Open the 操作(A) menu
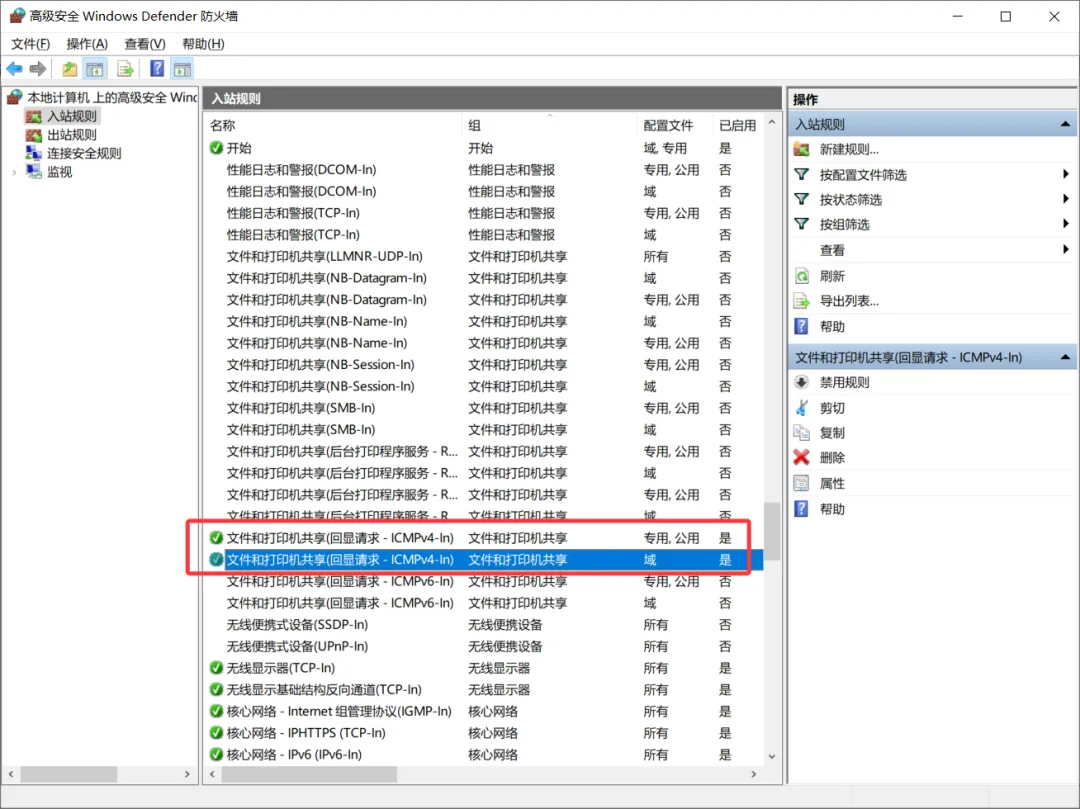The image size is (1080, 809). (x=87, y=44)
